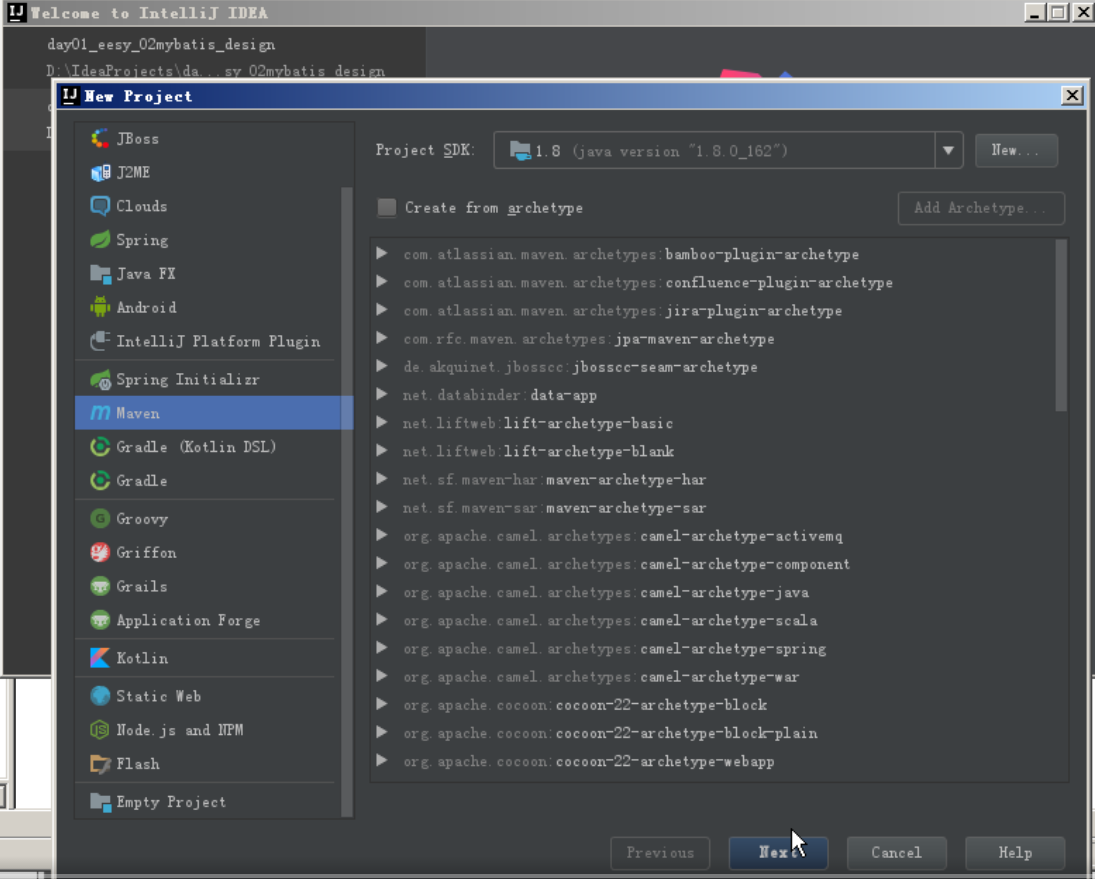Select the maven-archetype-sar row
1095x879 pixels.
[x=713, y=508]
